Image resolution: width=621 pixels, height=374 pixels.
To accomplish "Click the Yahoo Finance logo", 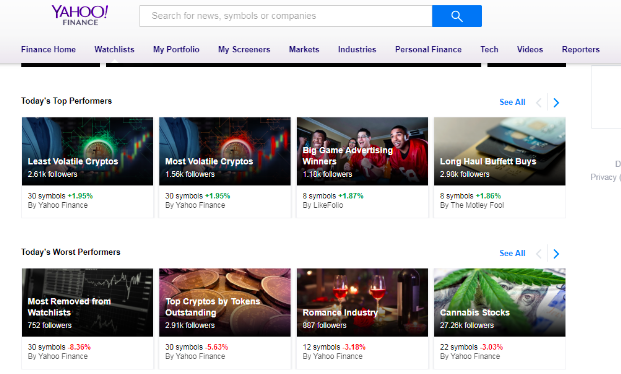I will [80, 15].
